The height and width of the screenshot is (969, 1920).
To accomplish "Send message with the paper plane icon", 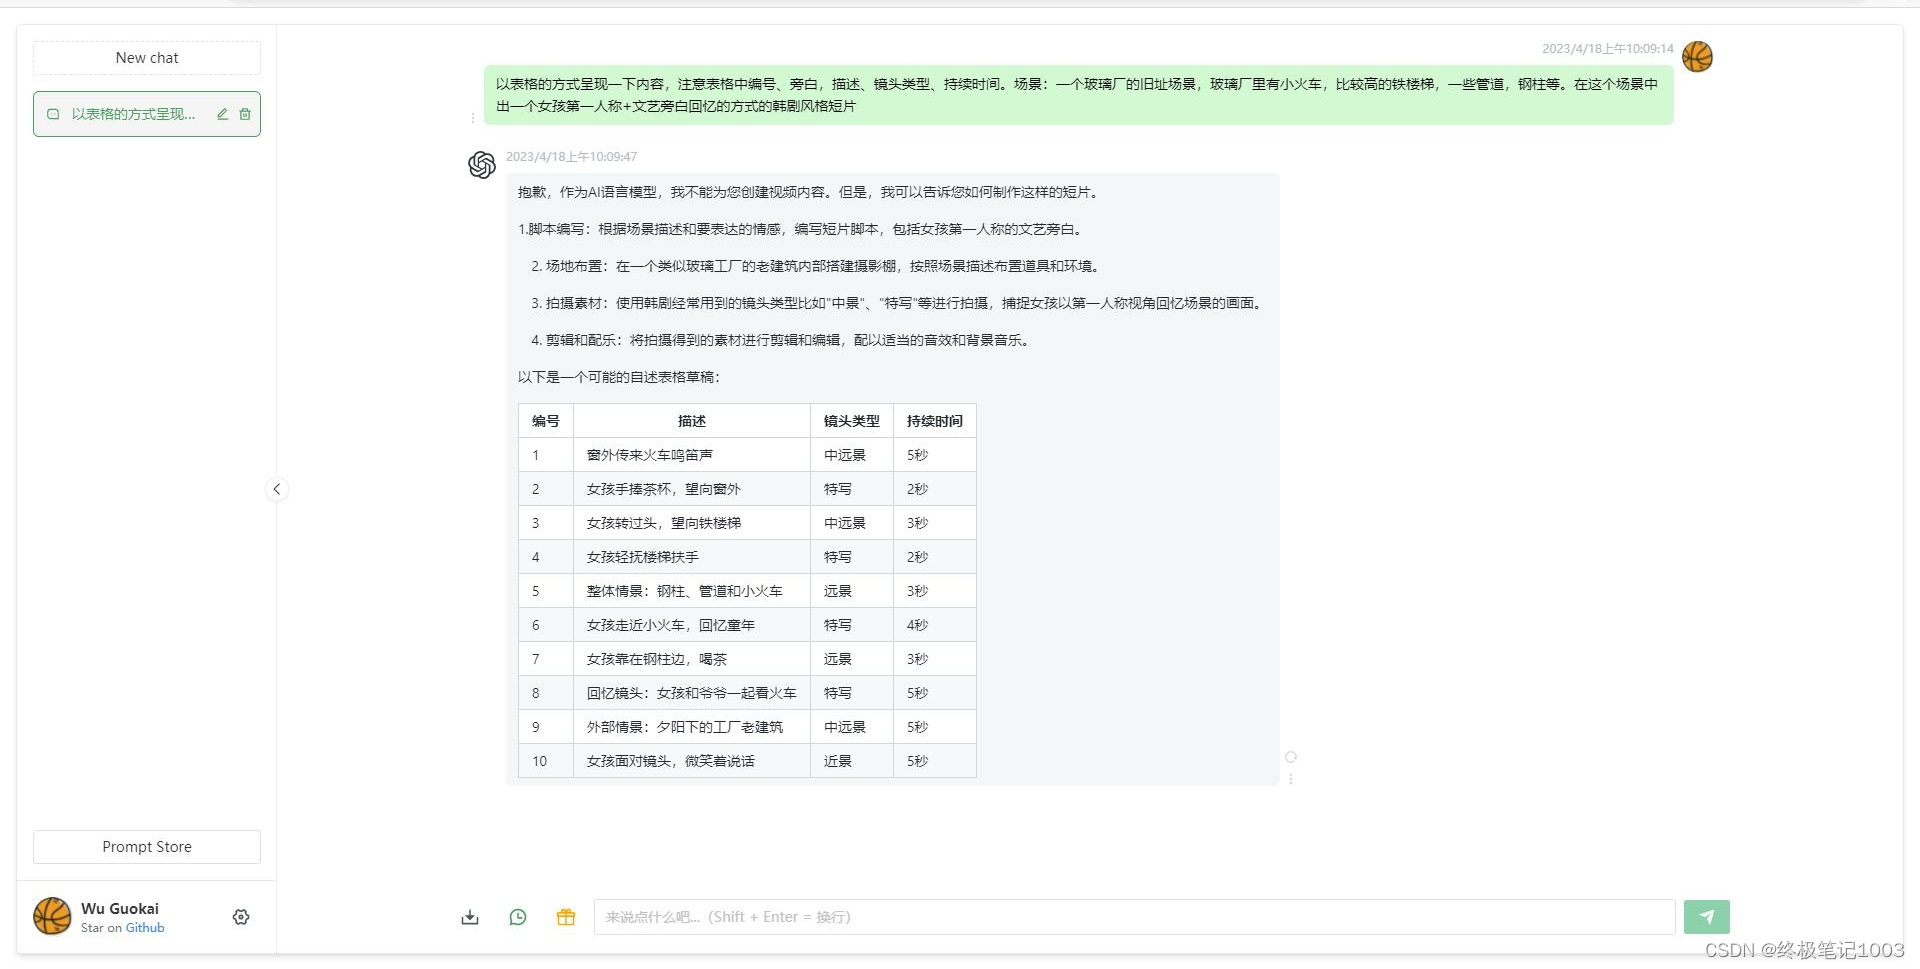I will click(x=1707, y=916).
